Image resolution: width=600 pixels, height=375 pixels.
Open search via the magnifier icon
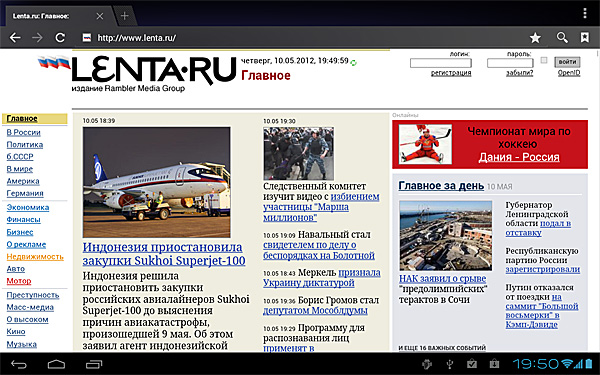(x=562, y=38)
